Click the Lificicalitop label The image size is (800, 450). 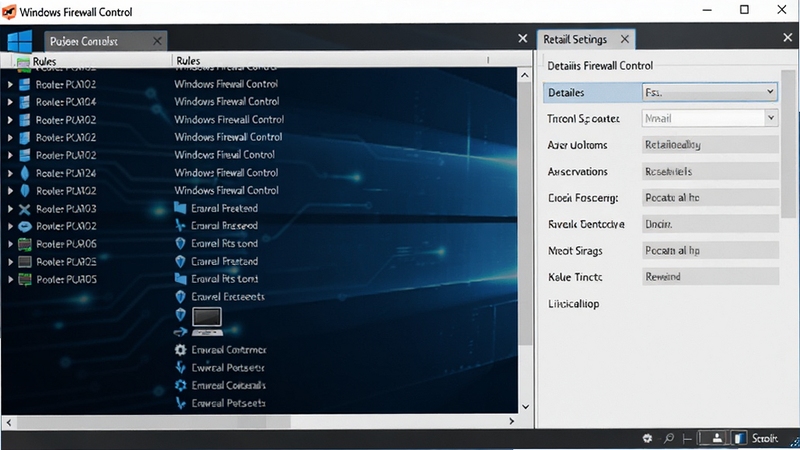(x=573, y=304)
